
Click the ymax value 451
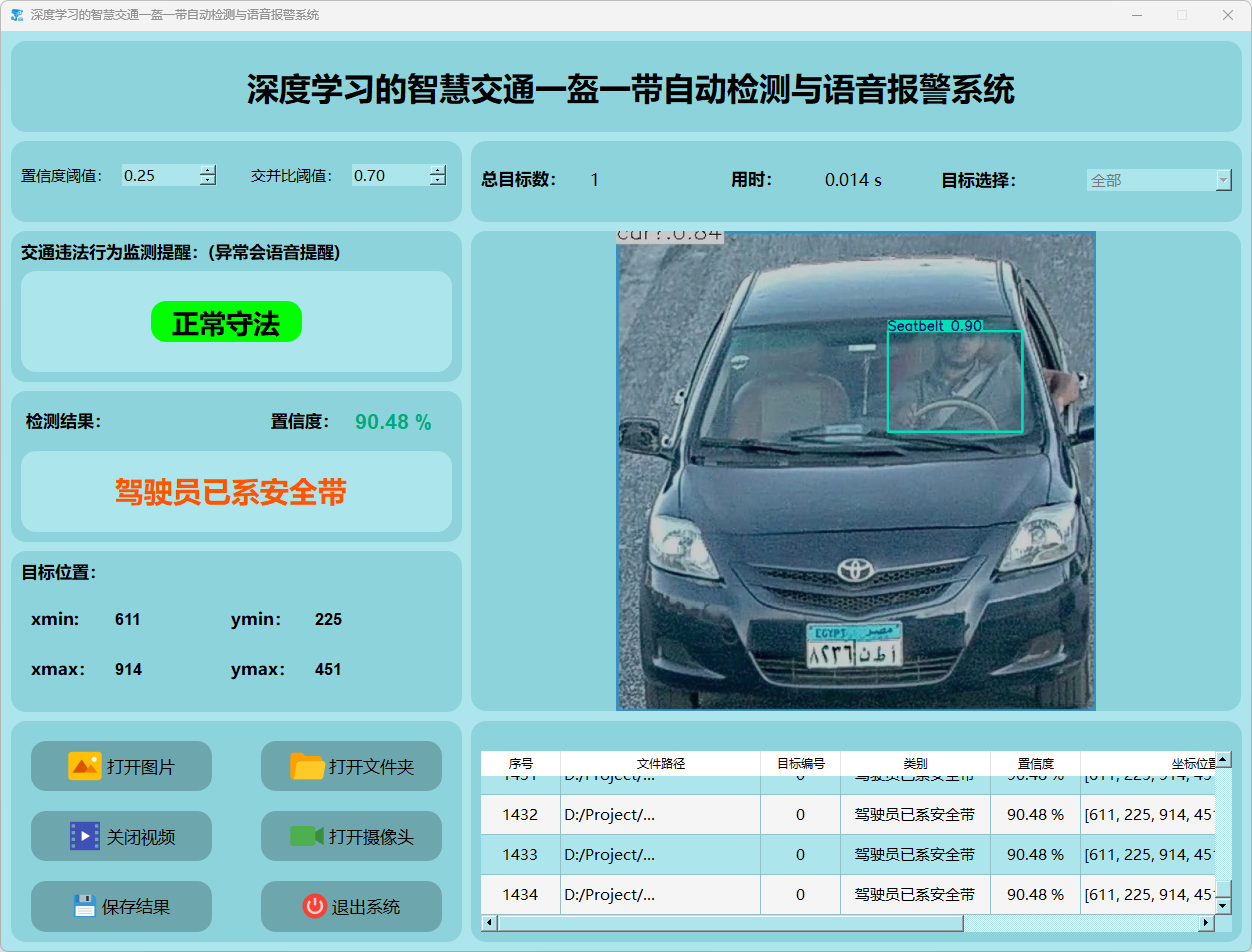click(328, 670)
